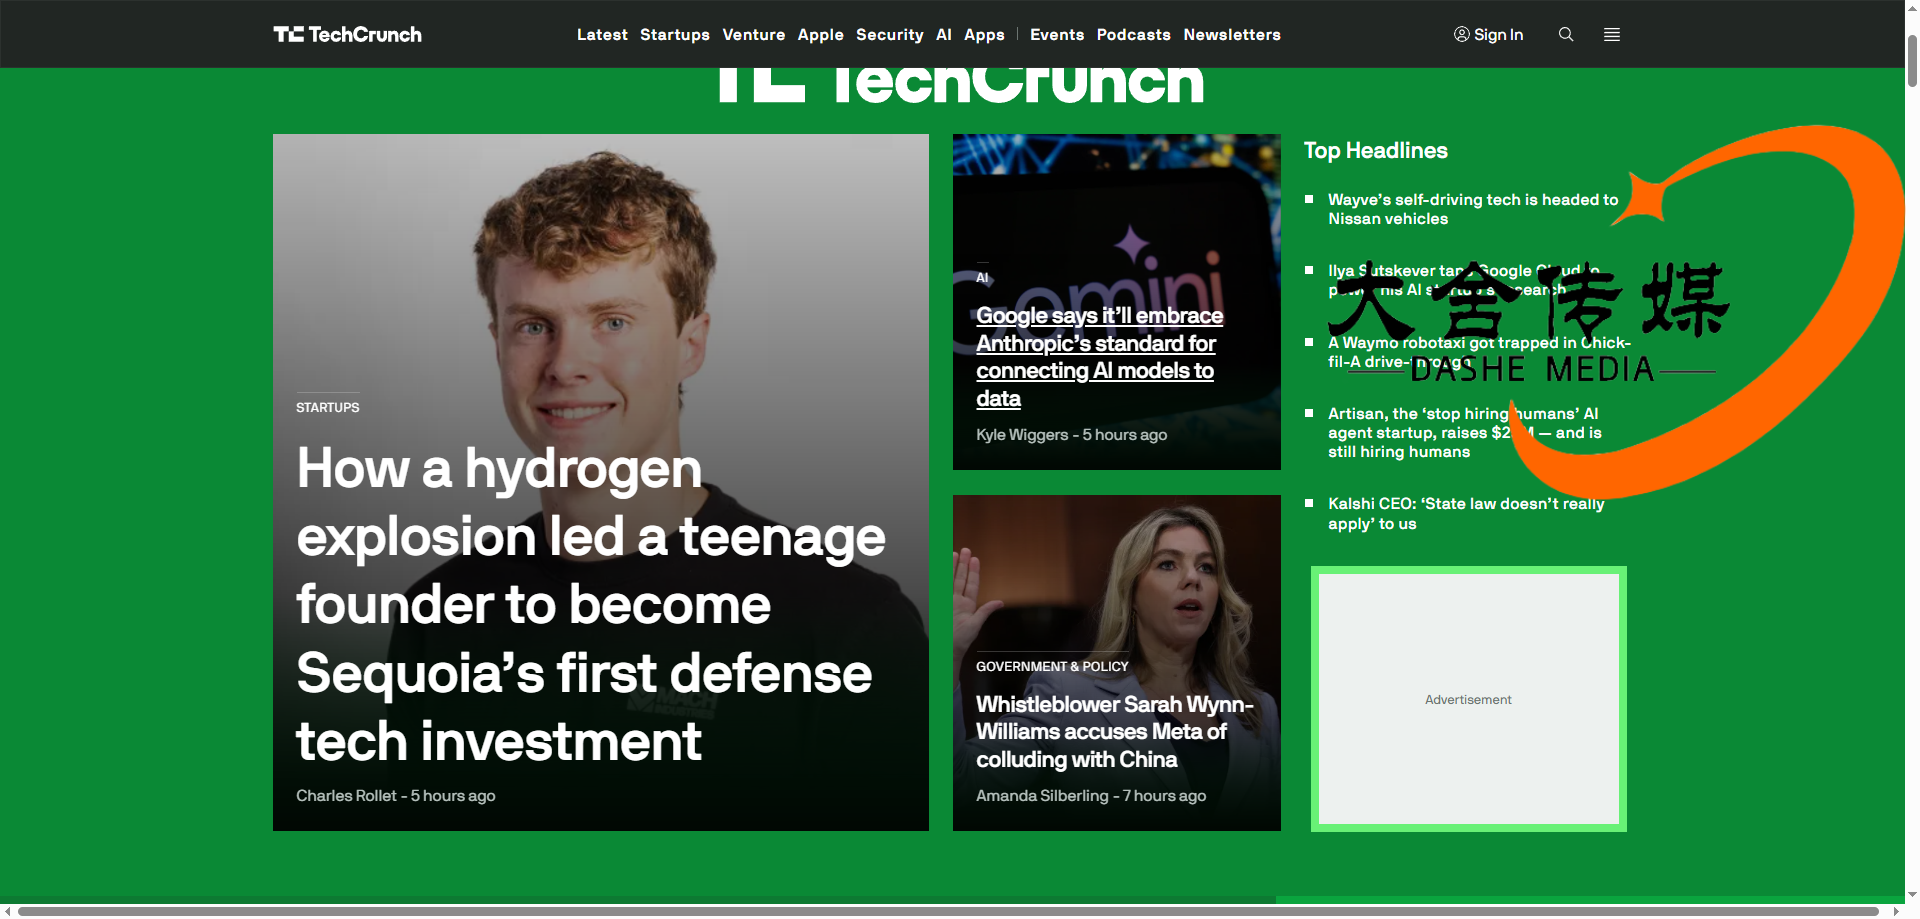Viewport: 1920px width, 919px height.
Task: Click the GOVERNMENT & POLICY category label
Action: tap(1052, 666)
